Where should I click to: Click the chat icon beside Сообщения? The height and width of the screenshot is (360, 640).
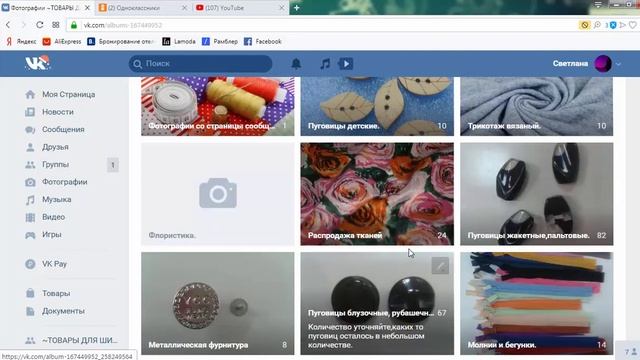coord(30,130)
